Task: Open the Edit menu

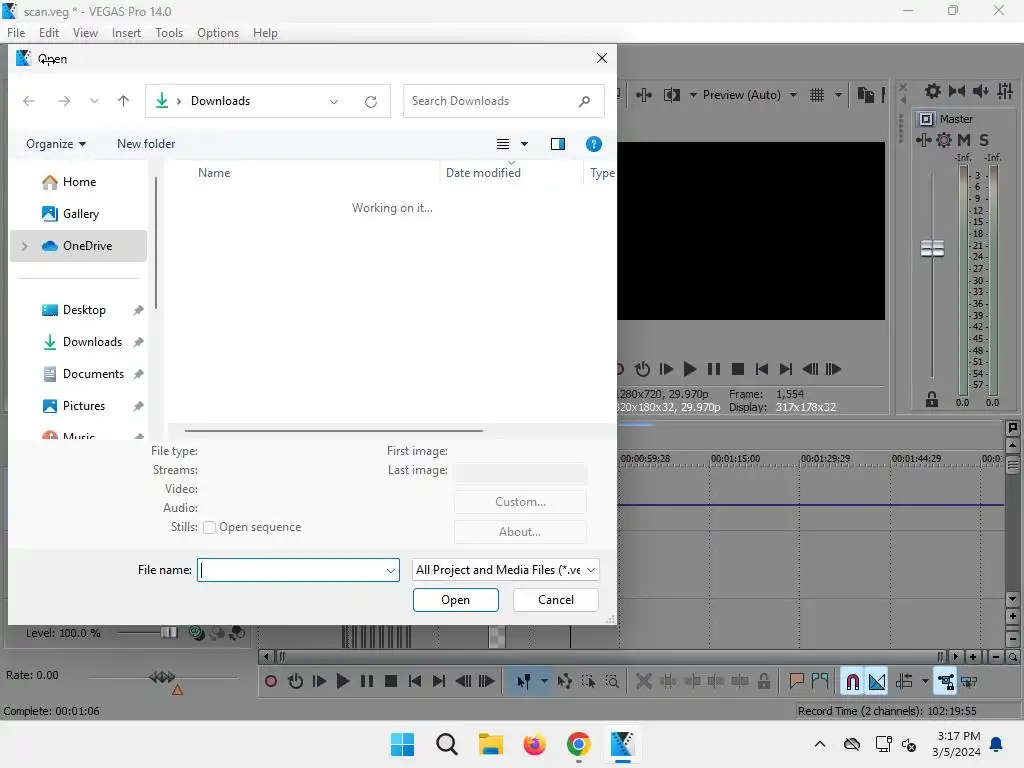Action: pos(49,33)
